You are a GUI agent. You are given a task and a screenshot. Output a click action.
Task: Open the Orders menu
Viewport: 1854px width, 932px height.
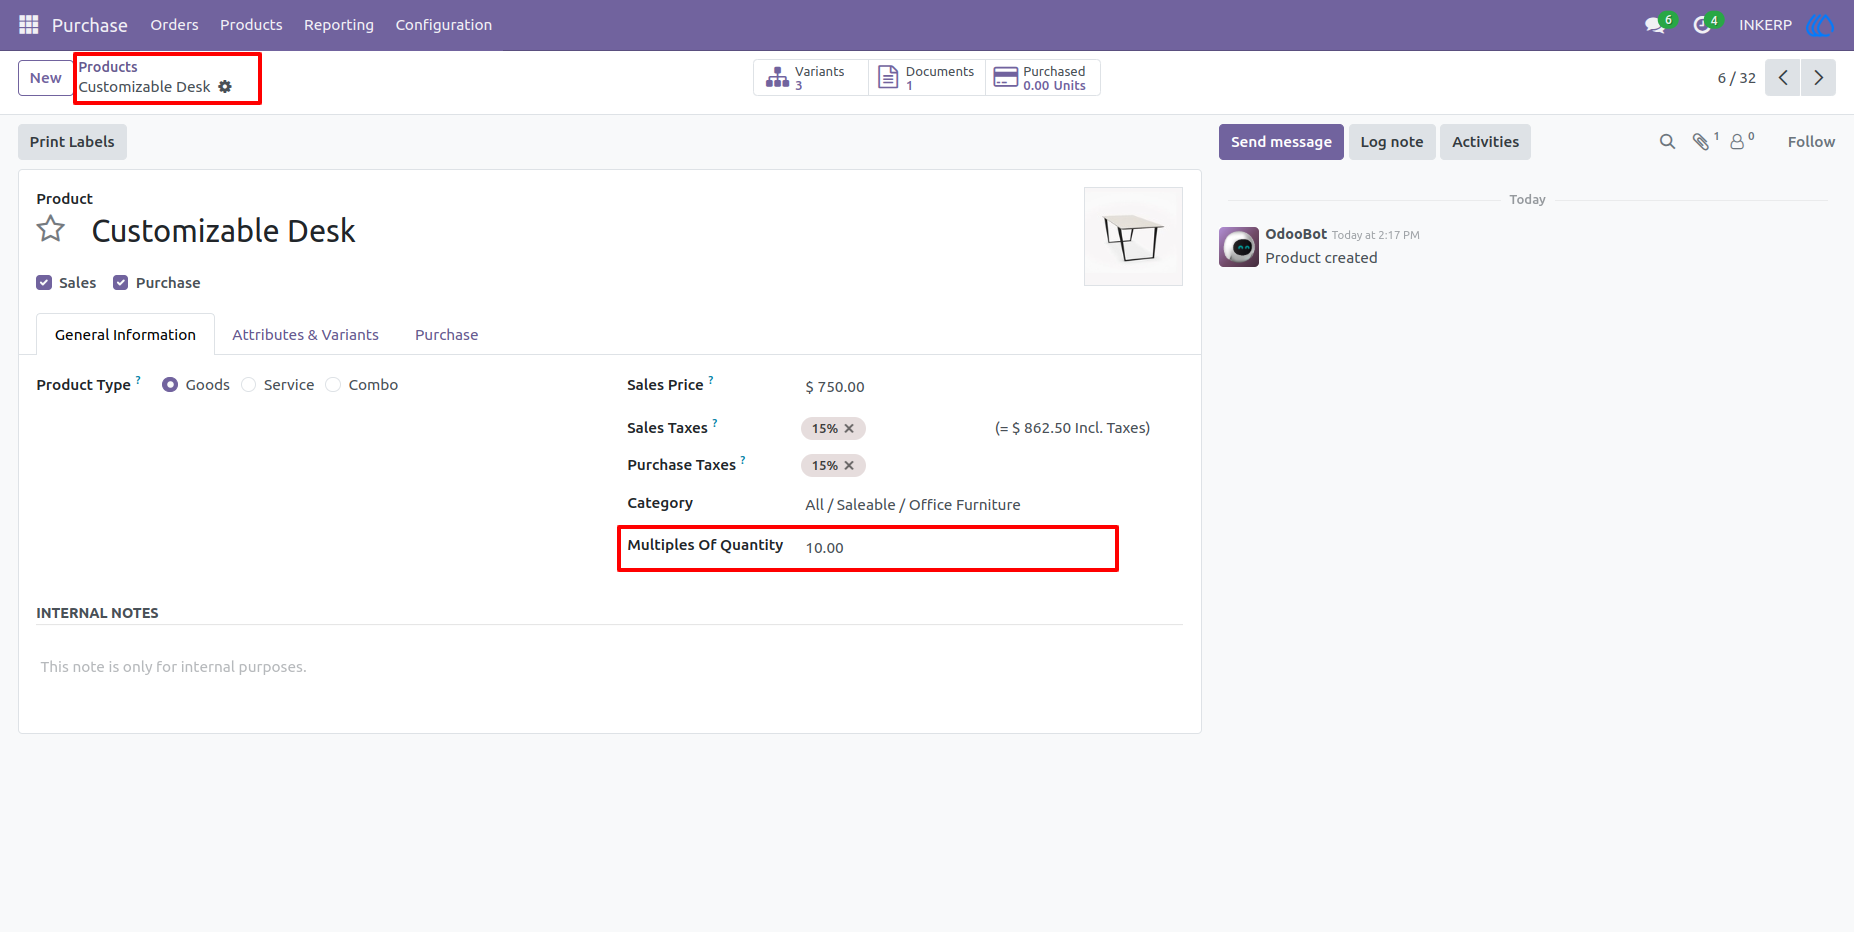(175, 25)
